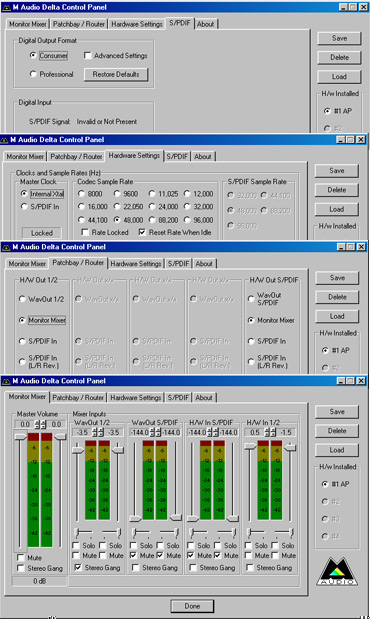Enable the Master Volume Mute checkbox

click(x=21, y=557)
